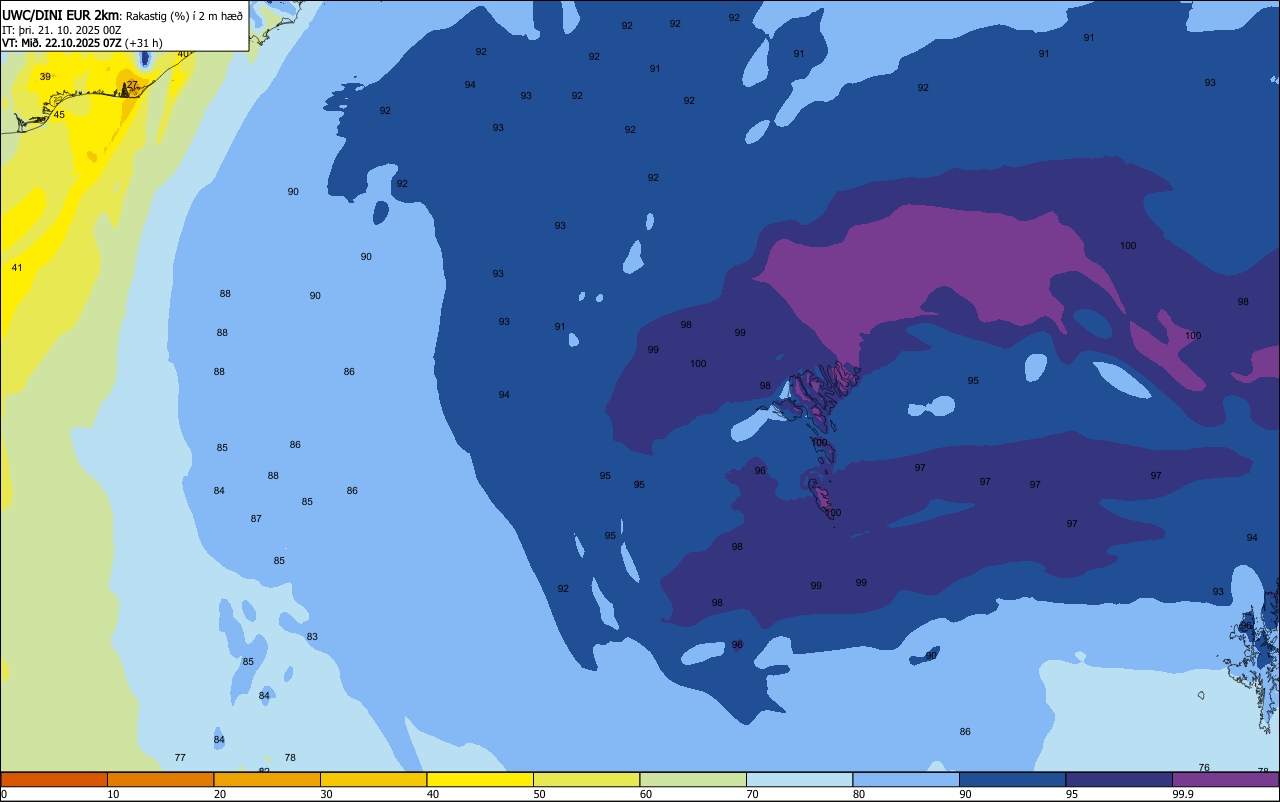Click the humidity value '39' on the map
Screen dimensions: 1280x802
click(x=45, y=77)
